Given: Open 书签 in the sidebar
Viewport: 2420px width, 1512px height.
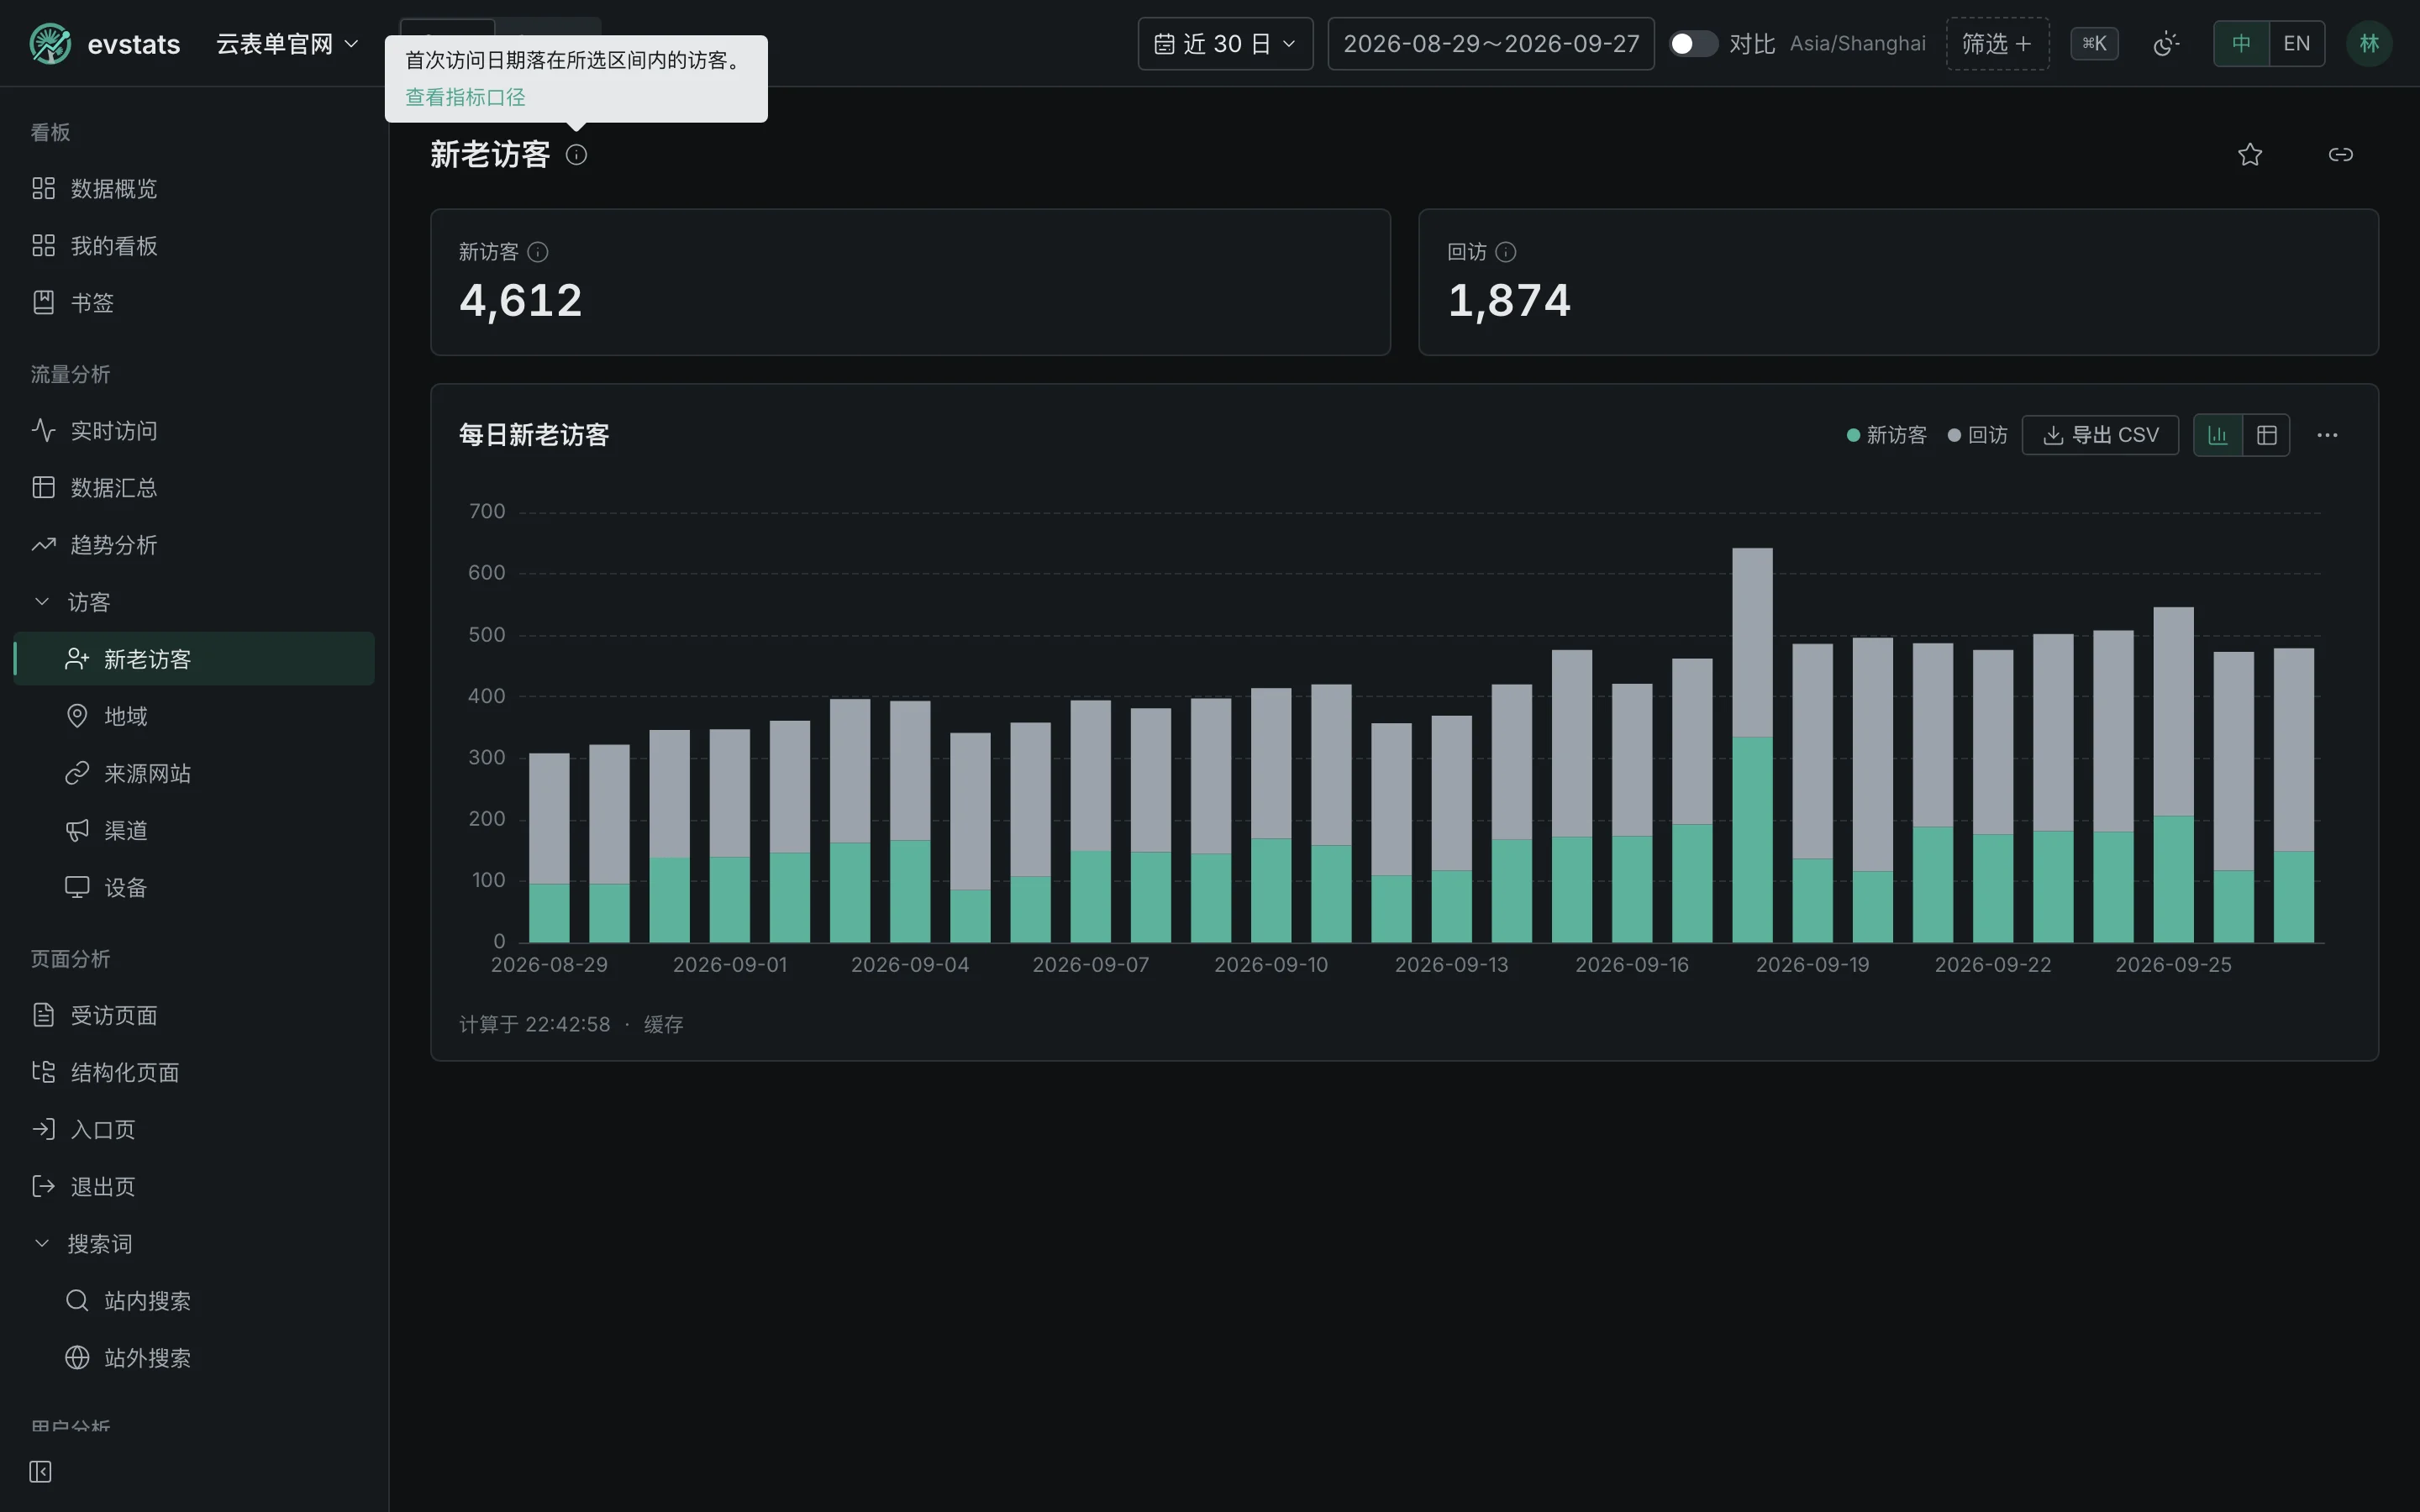Looking at the screenshot, I should pyautogui.click(x=194, y=303).
